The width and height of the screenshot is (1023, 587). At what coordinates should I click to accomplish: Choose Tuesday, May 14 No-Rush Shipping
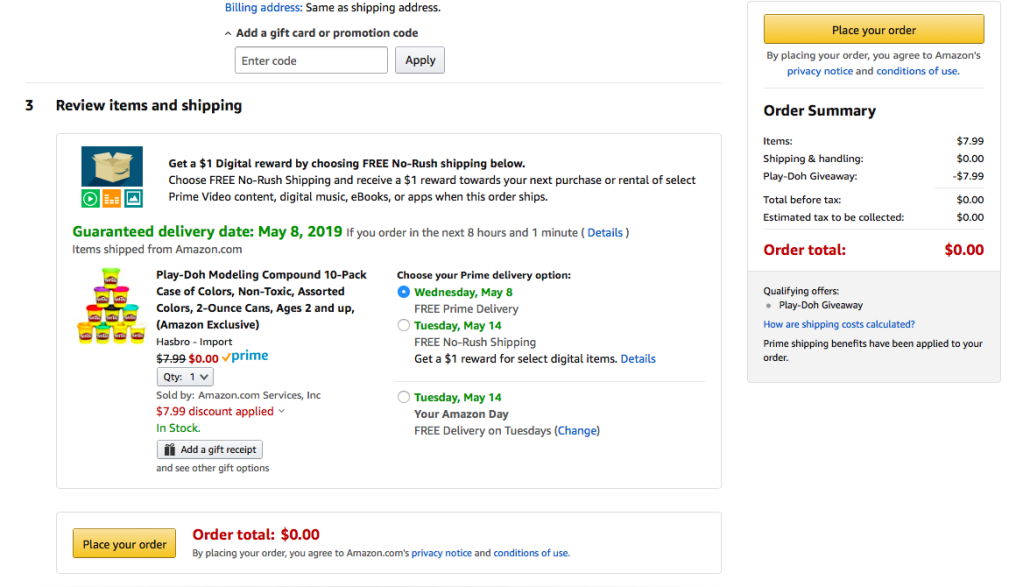coord(404,325)
